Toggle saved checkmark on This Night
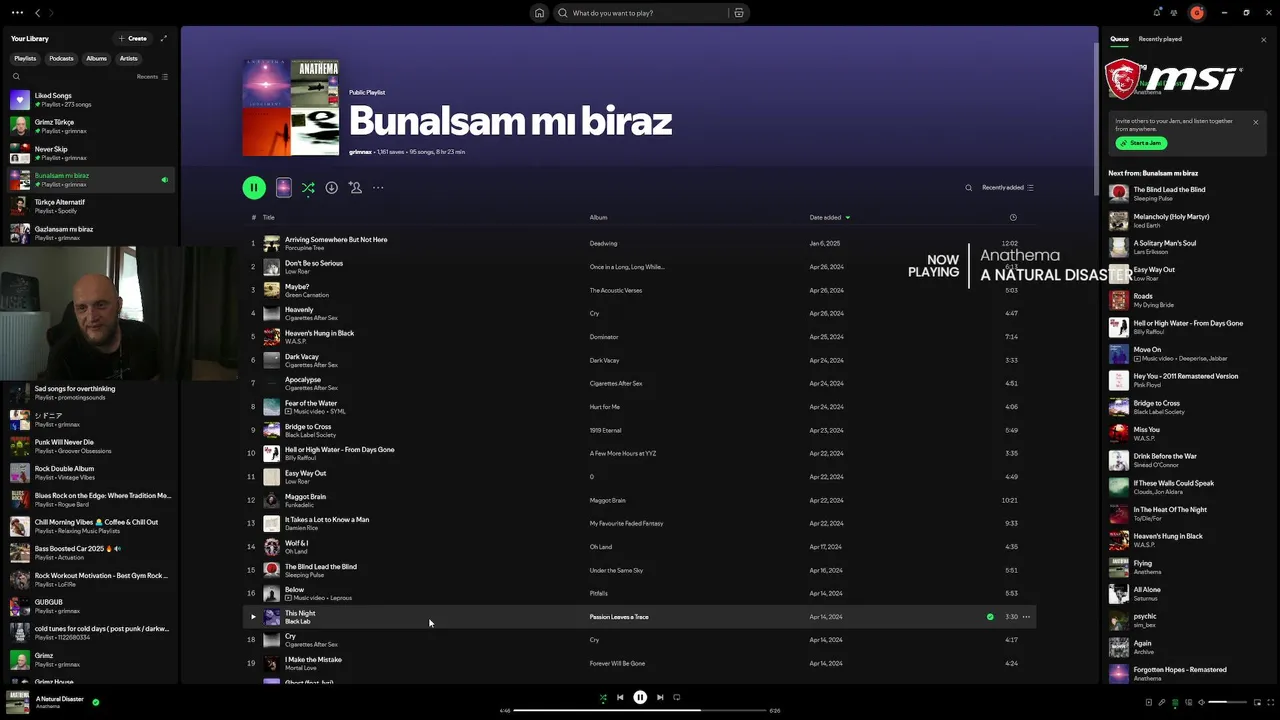The image size is (1280, 720). pos(990,617)
